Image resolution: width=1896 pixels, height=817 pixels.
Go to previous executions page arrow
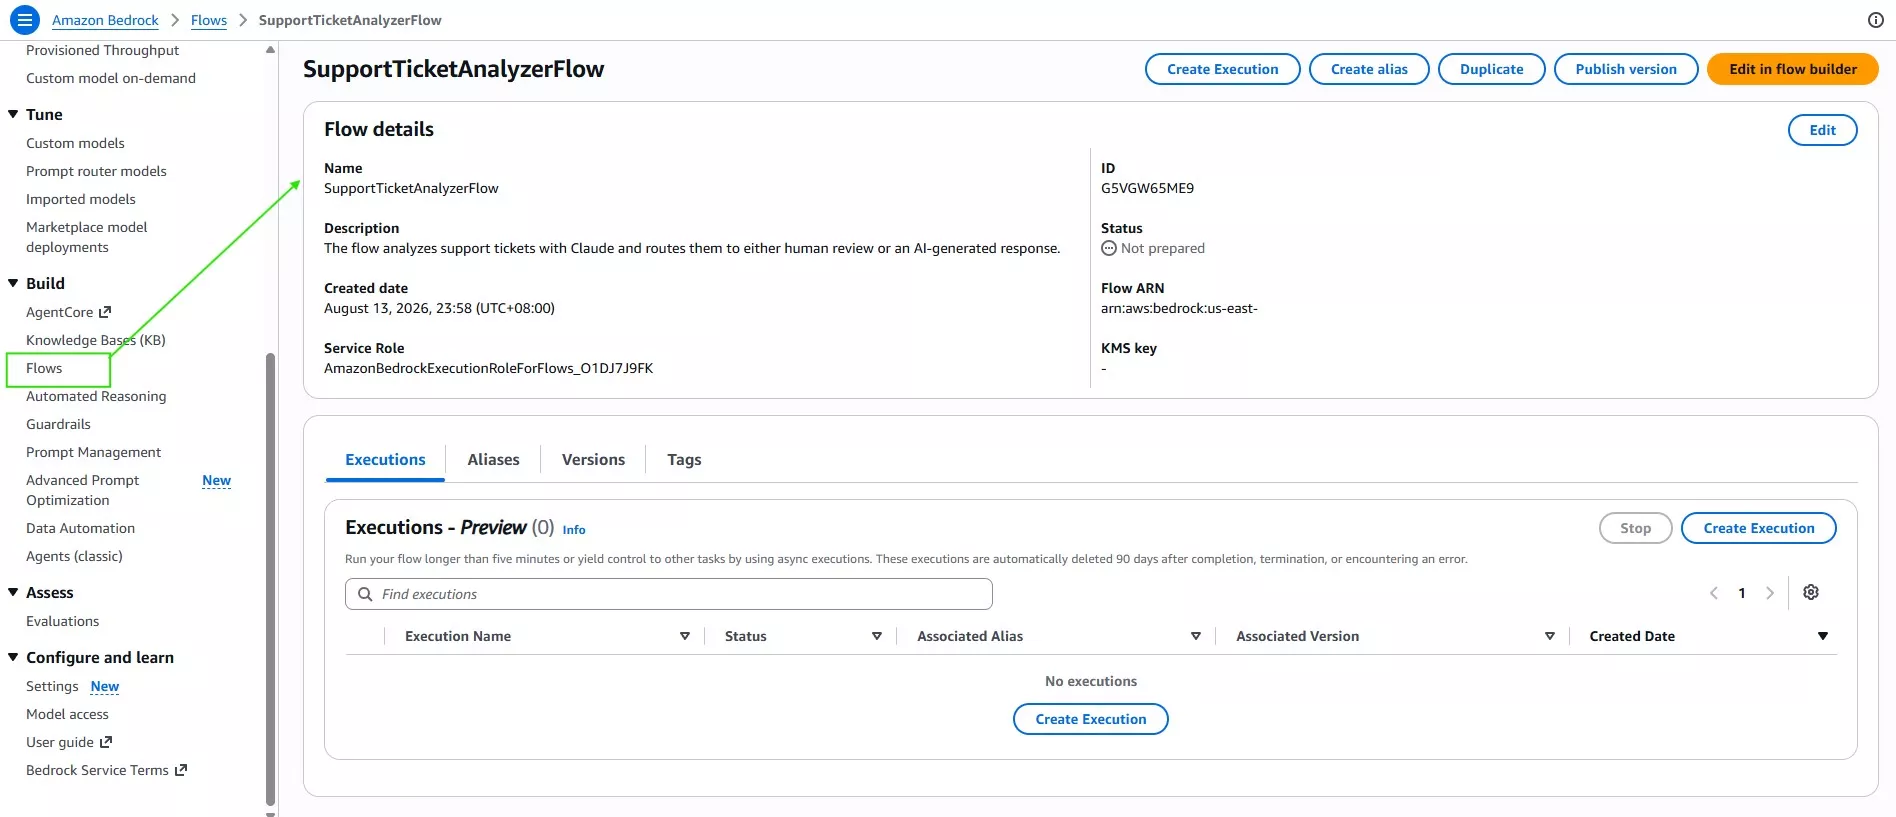click(x=1714, y=593)
